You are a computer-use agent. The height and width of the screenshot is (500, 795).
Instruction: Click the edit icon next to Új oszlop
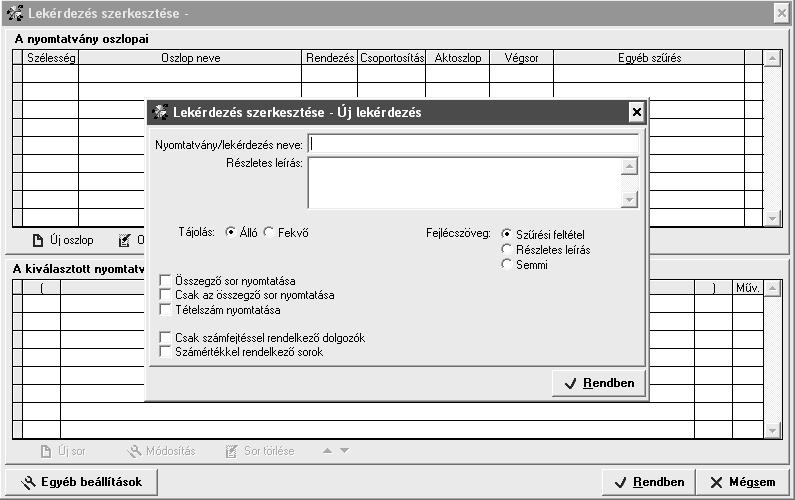pyautogui.click(x=124, y=240)
